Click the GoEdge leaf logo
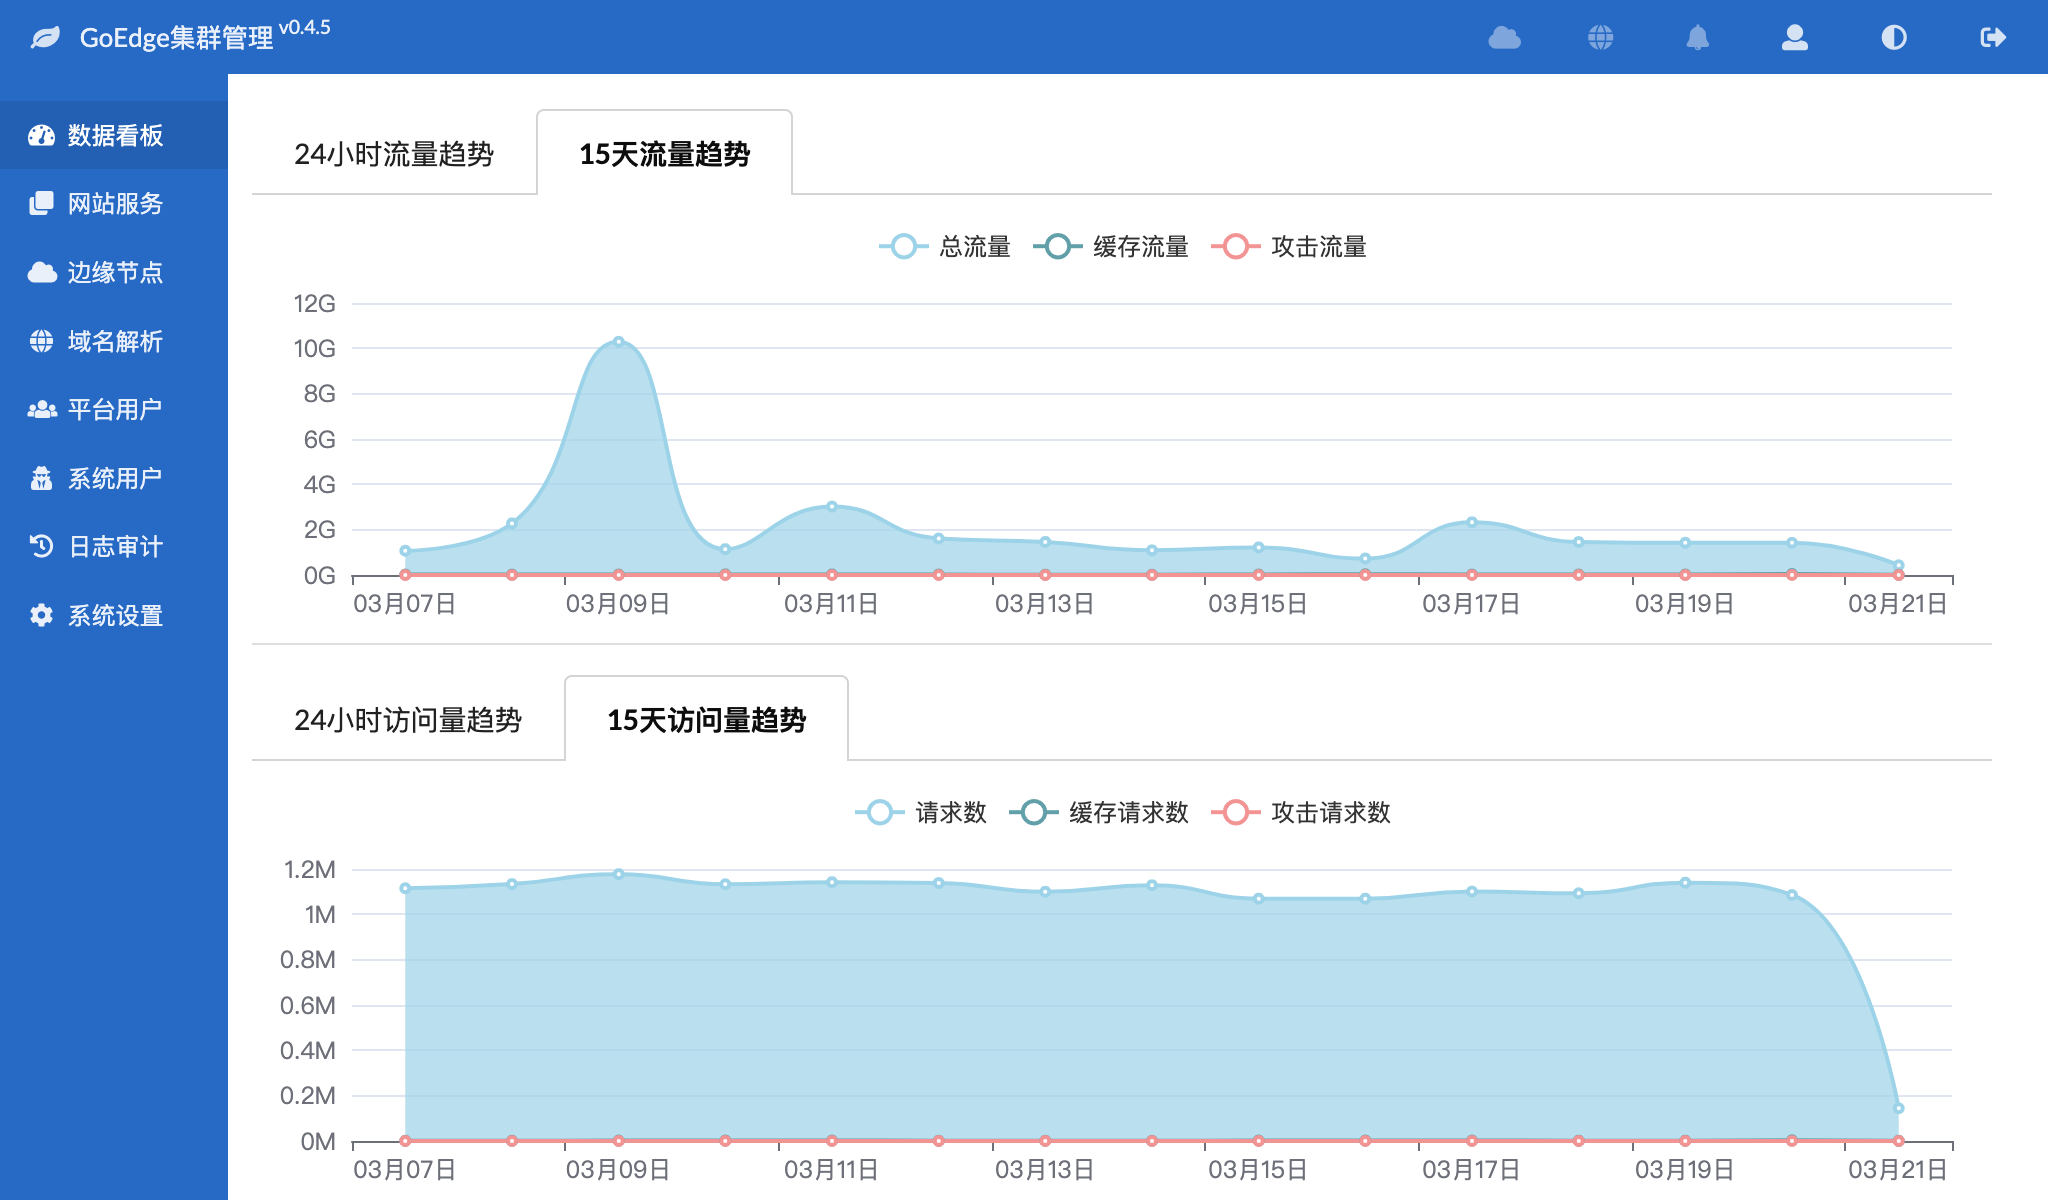 42,40
